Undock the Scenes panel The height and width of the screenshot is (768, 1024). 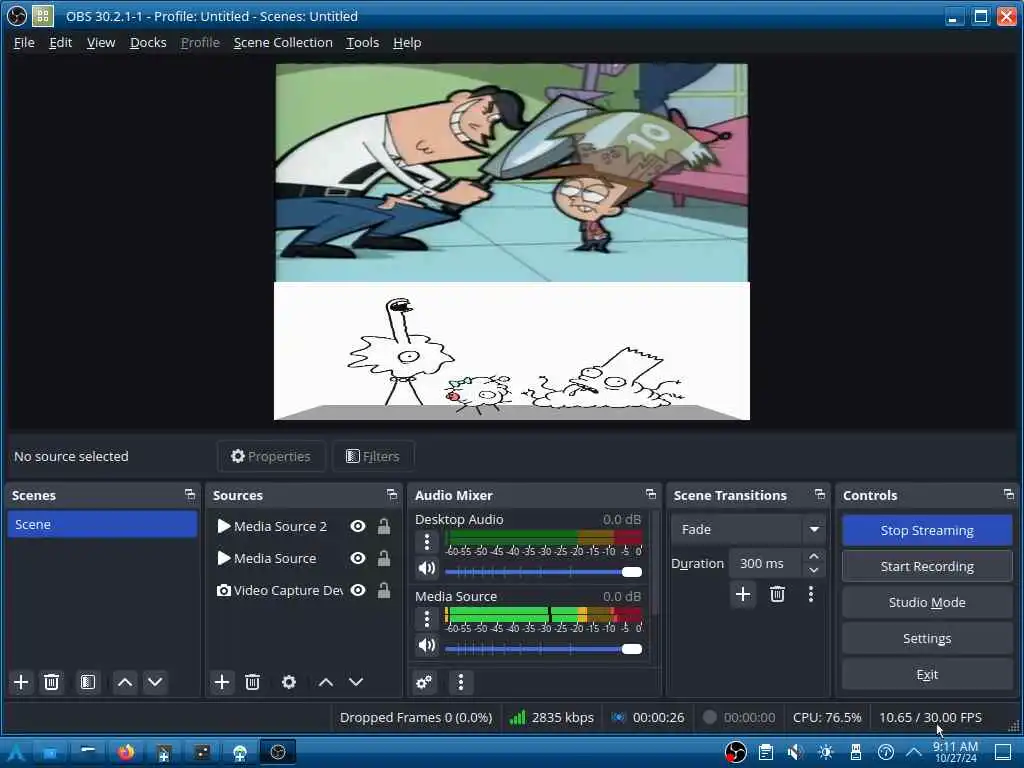(189, 494)
